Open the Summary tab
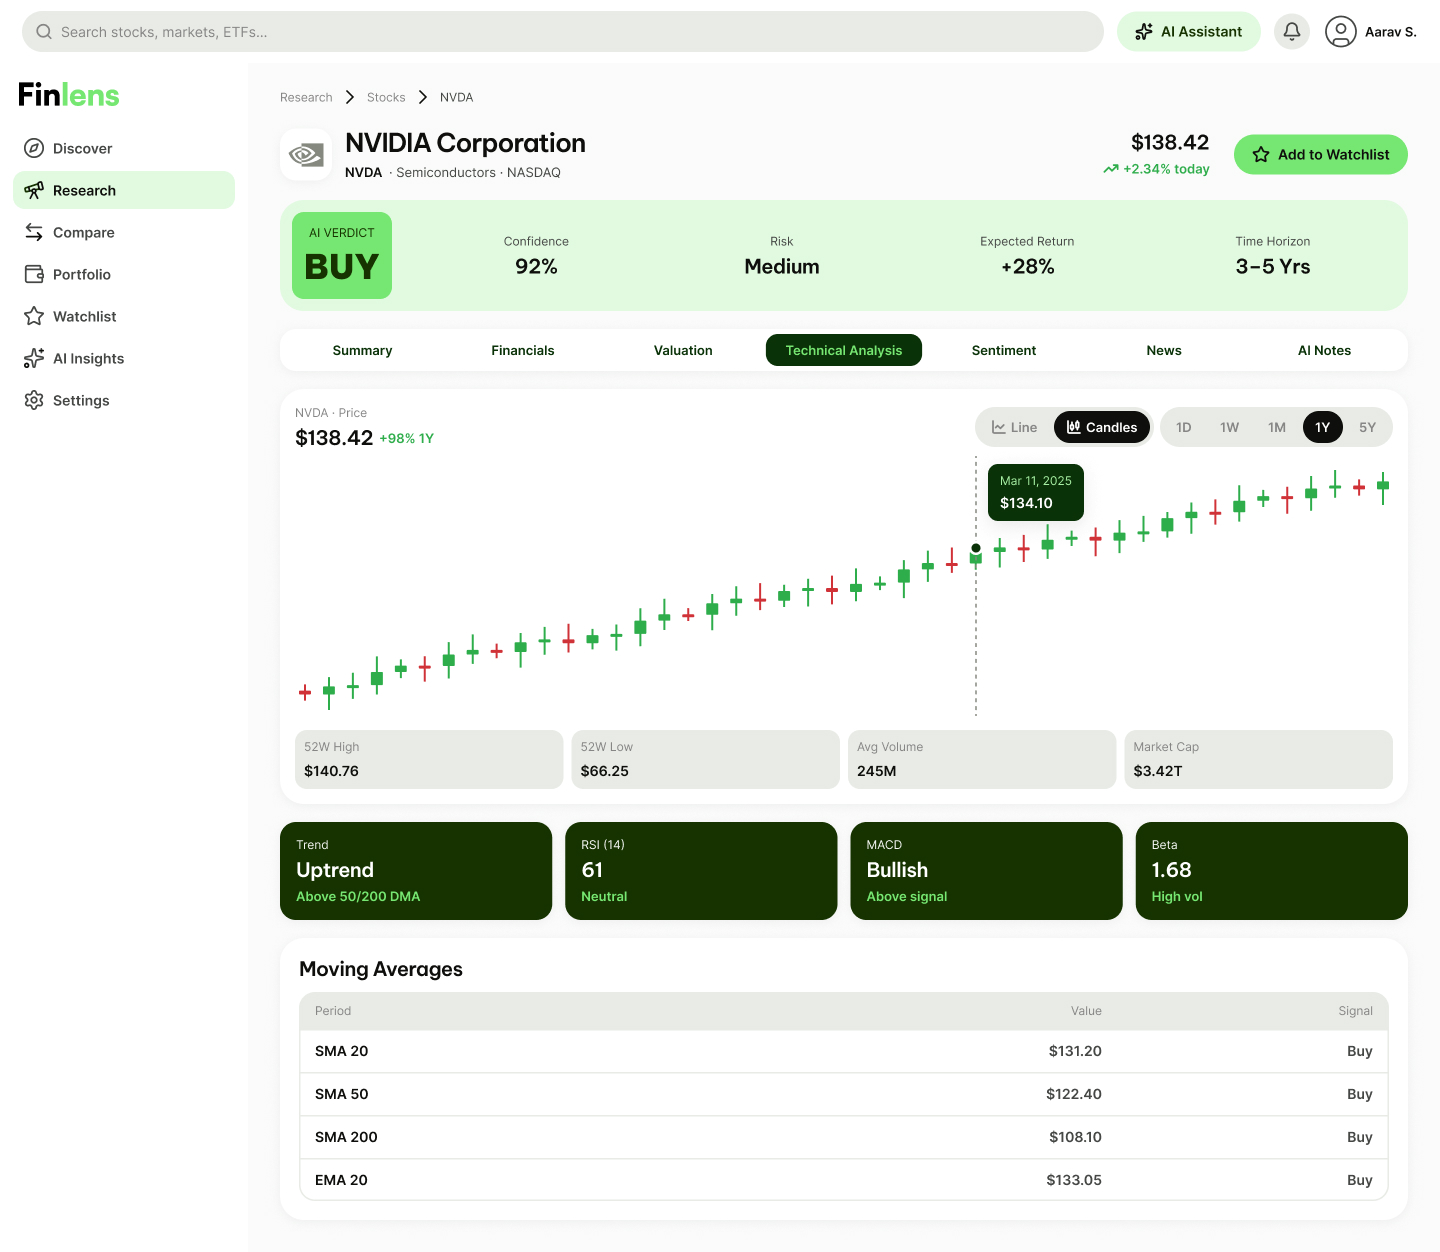This screenshot has width=1440, height=1252. [362, 350]
